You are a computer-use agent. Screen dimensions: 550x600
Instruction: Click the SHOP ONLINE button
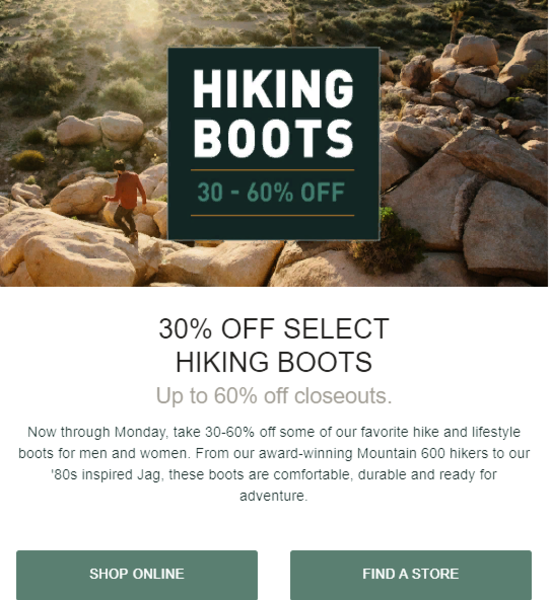click(x=137, y=574)
